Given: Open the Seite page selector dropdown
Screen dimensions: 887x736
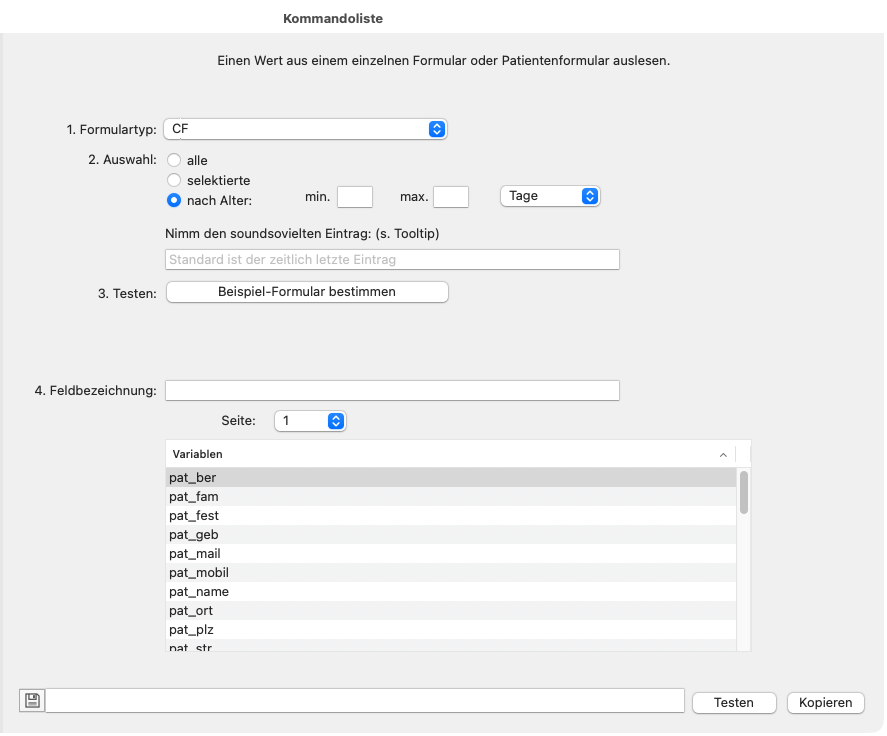Looking at the screenshot, I should (310, 421).
